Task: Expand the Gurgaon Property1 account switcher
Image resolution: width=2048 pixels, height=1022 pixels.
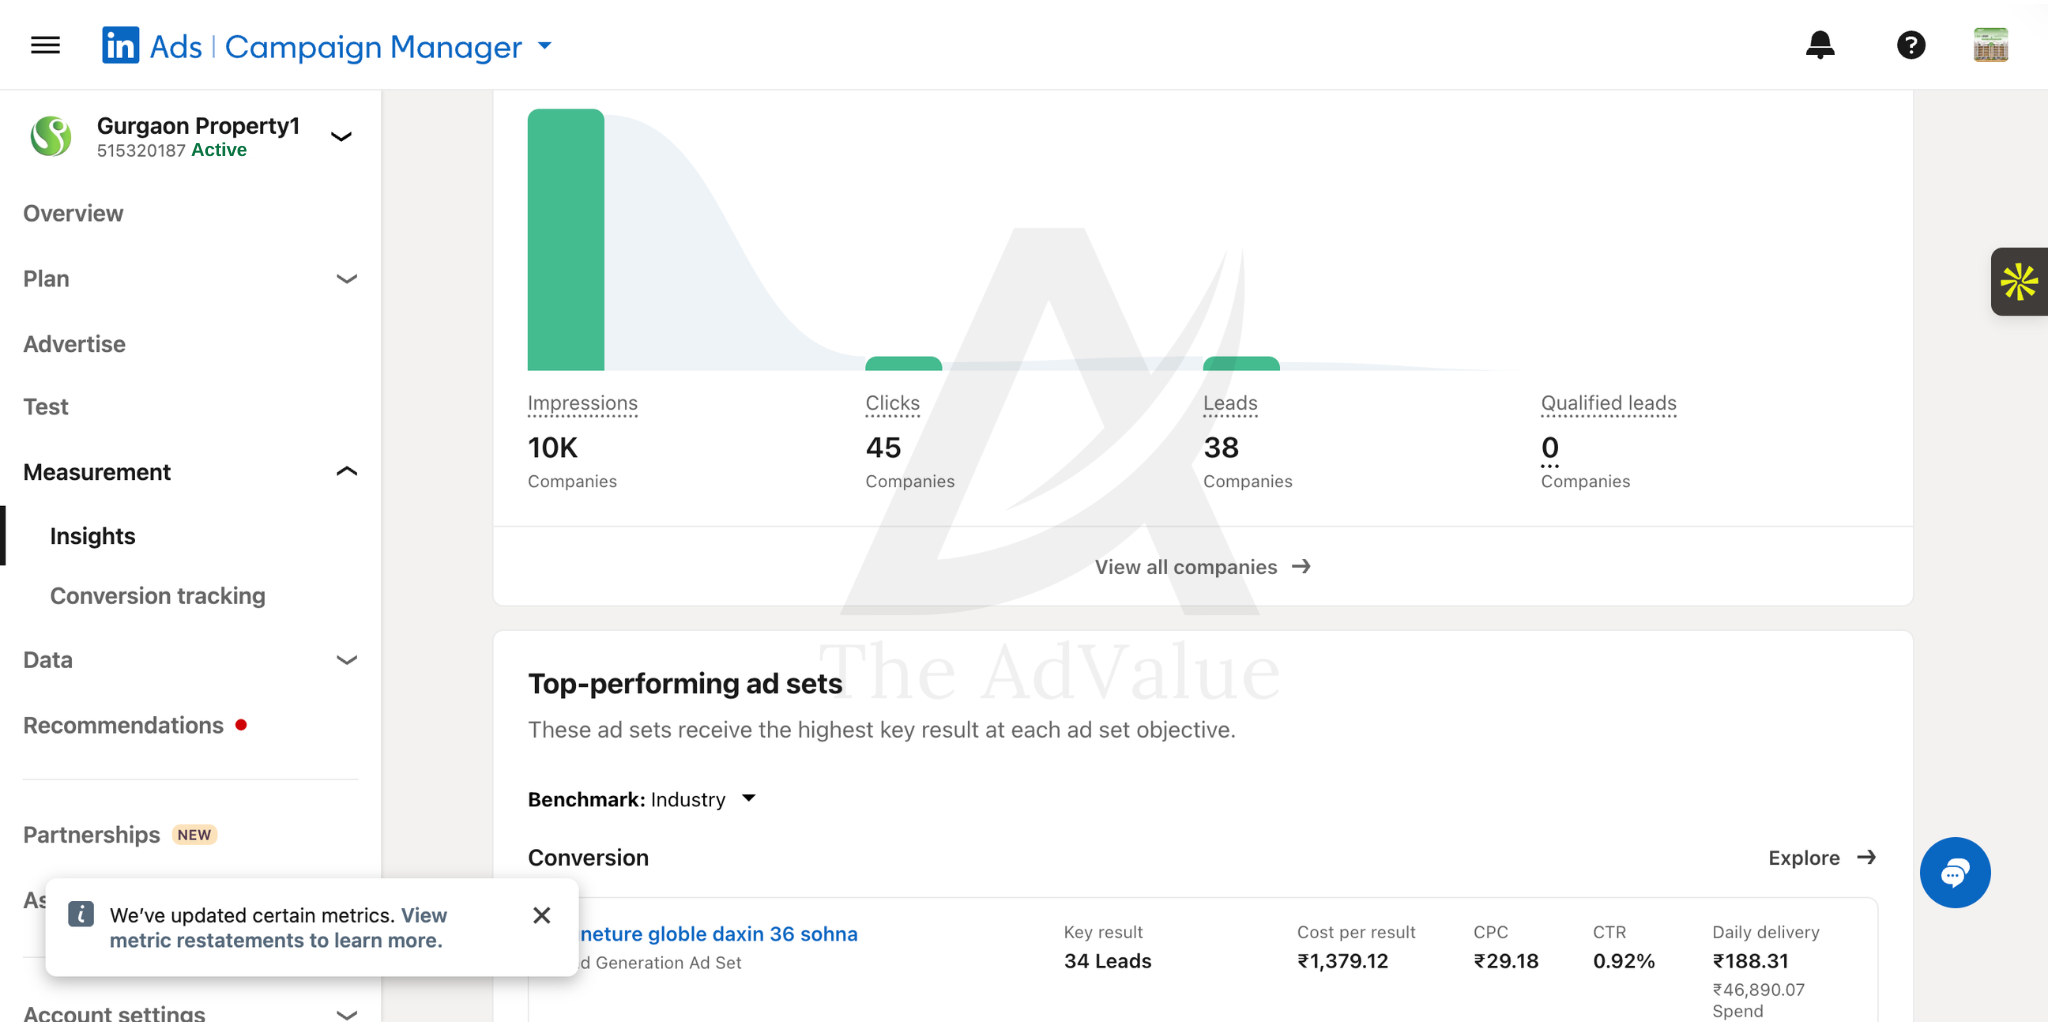Action: [x=341, y=136]
